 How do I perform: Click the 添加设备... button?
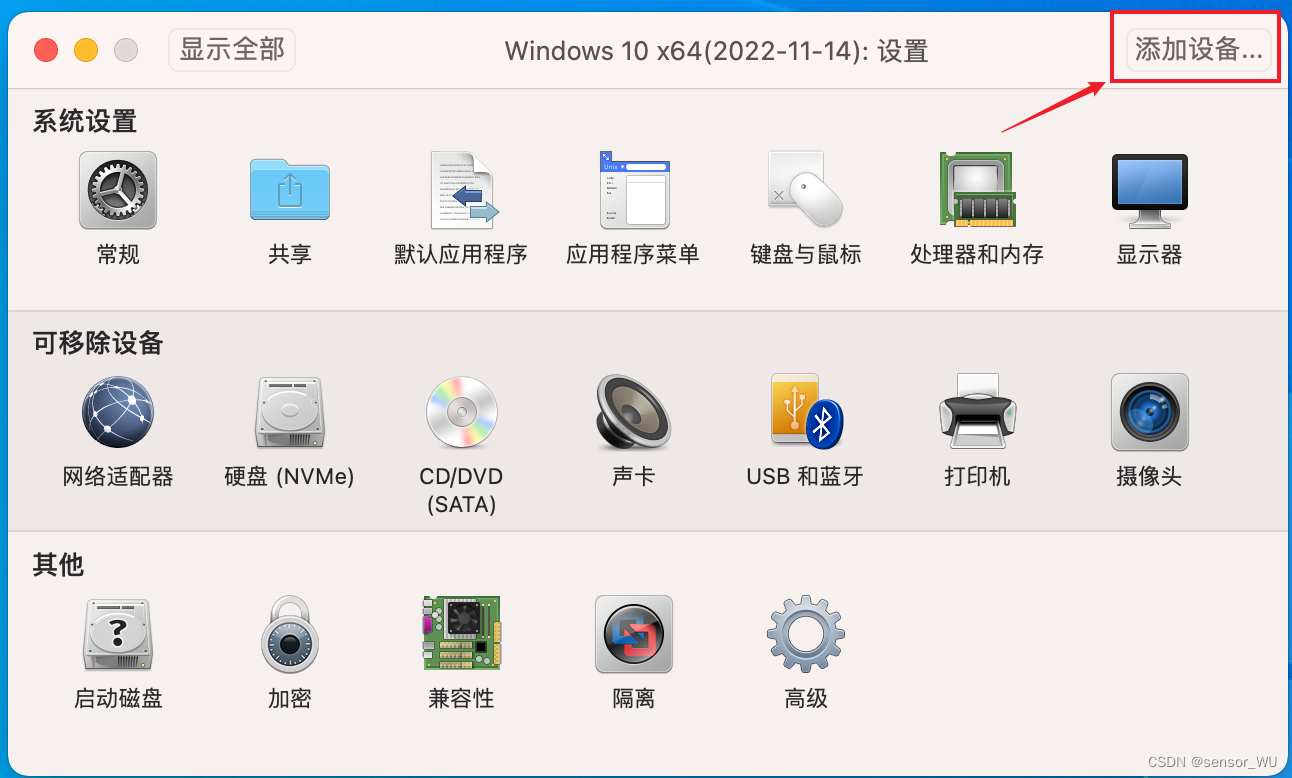(x=1198, y=49)
